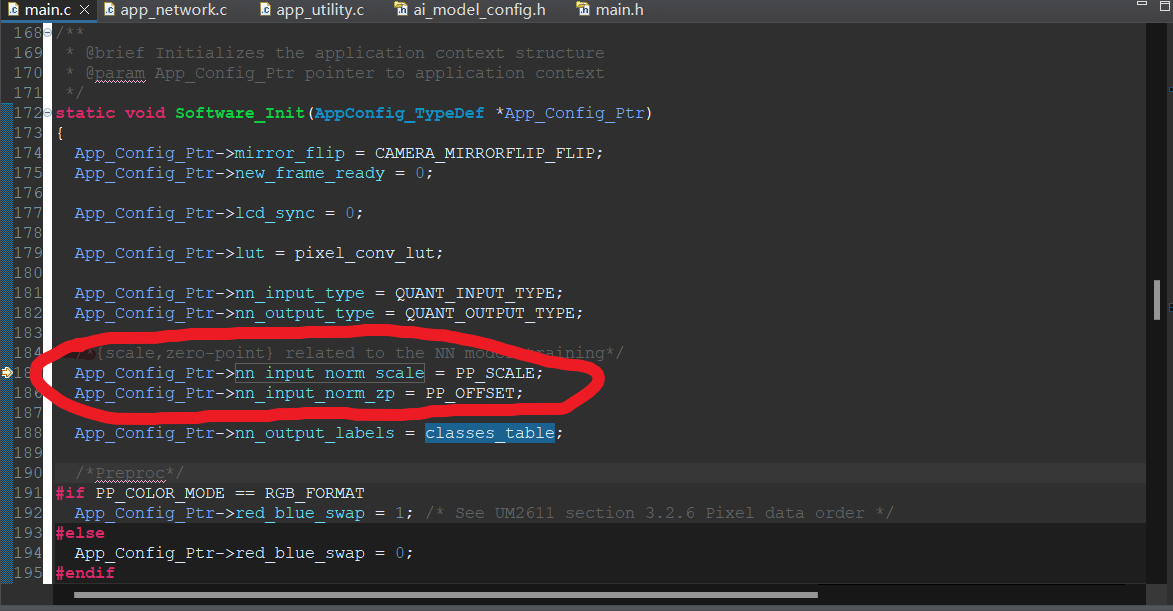Click the maximize editor icon at top right
Screen dimensions: 1173x611
[1163, 7]
